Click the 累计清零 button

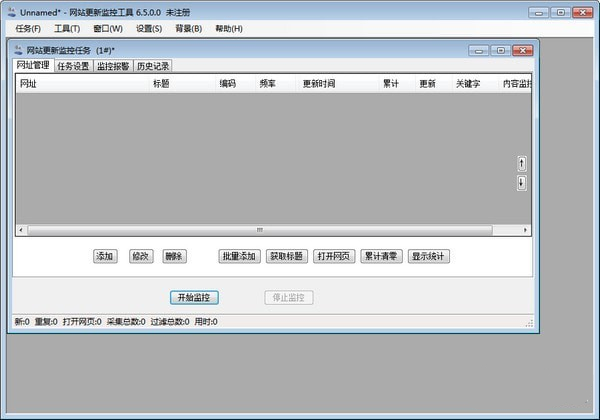click(381, 256)
